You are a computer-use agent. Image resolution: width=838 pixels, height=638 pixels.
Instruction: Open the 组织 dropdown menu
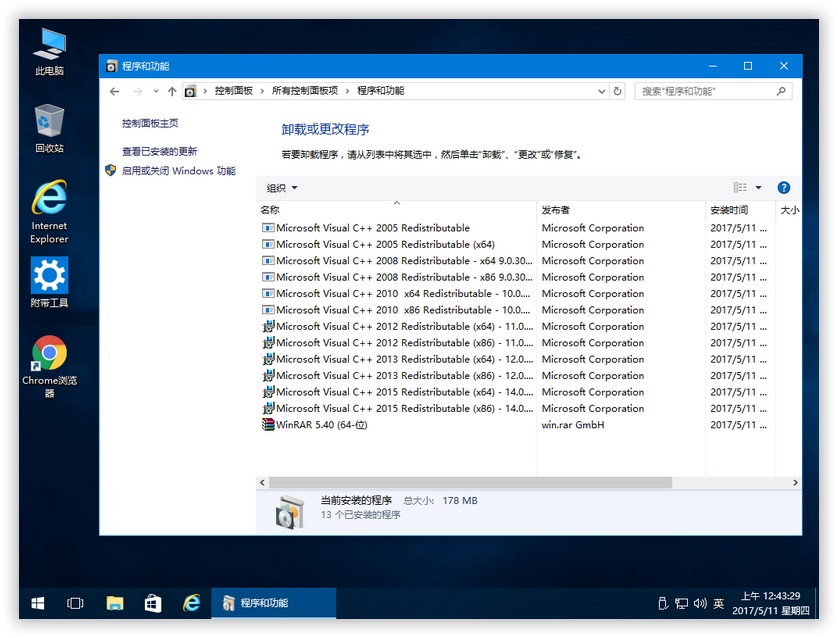(x=282, y=188)
